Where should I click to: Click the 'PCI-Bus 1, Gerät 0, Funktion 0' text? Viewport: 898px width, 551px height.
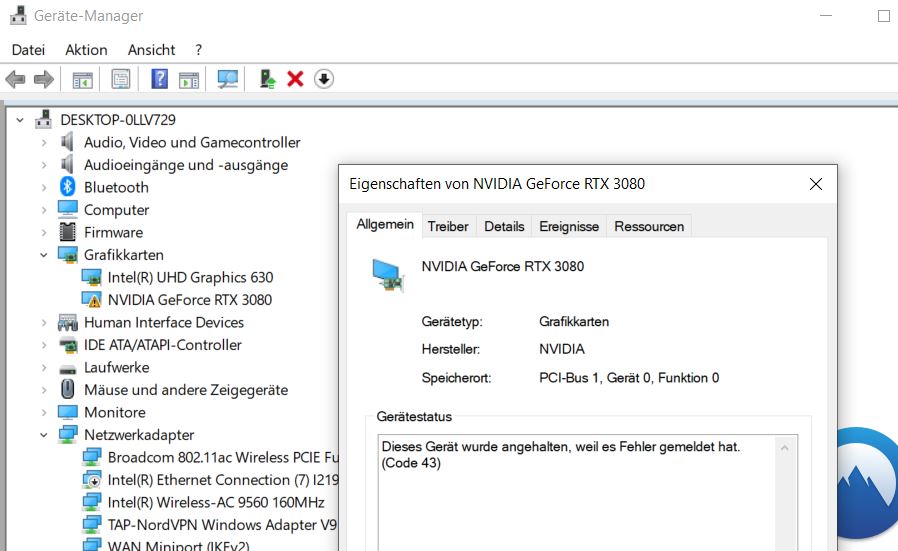click(x=629, y=378)
